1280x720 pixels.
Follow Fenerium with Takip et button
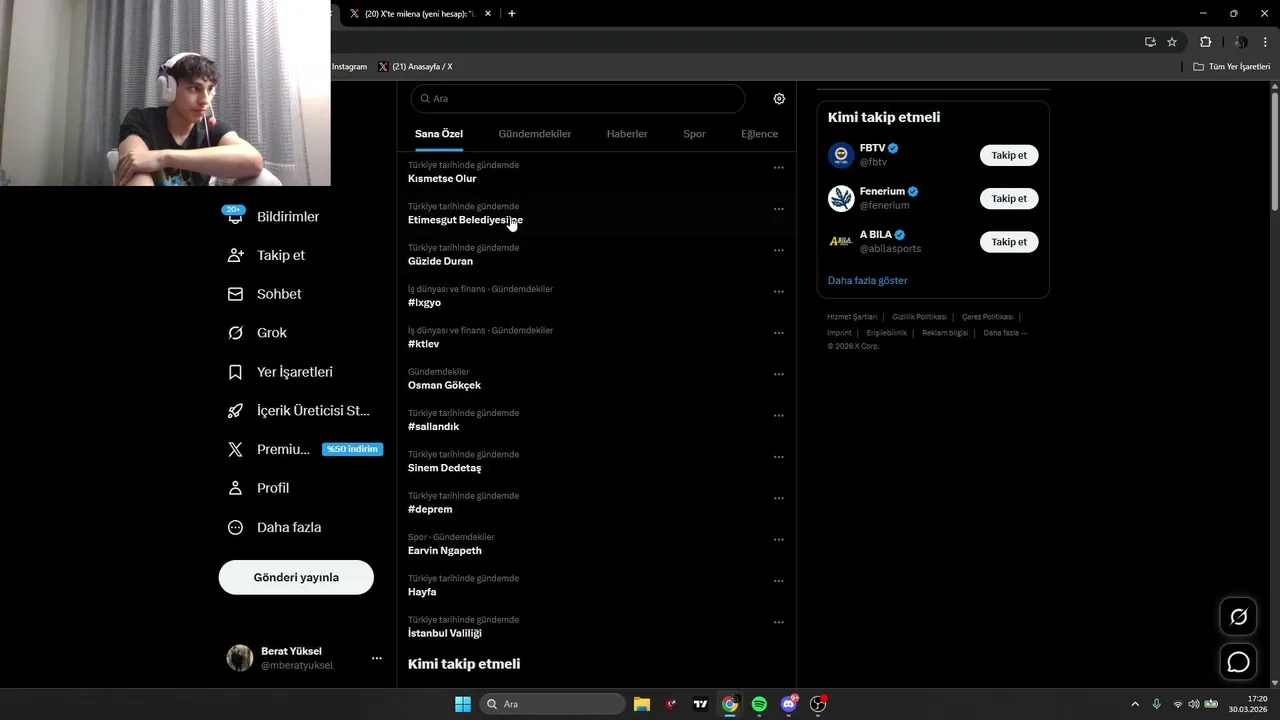point(1009,198)
